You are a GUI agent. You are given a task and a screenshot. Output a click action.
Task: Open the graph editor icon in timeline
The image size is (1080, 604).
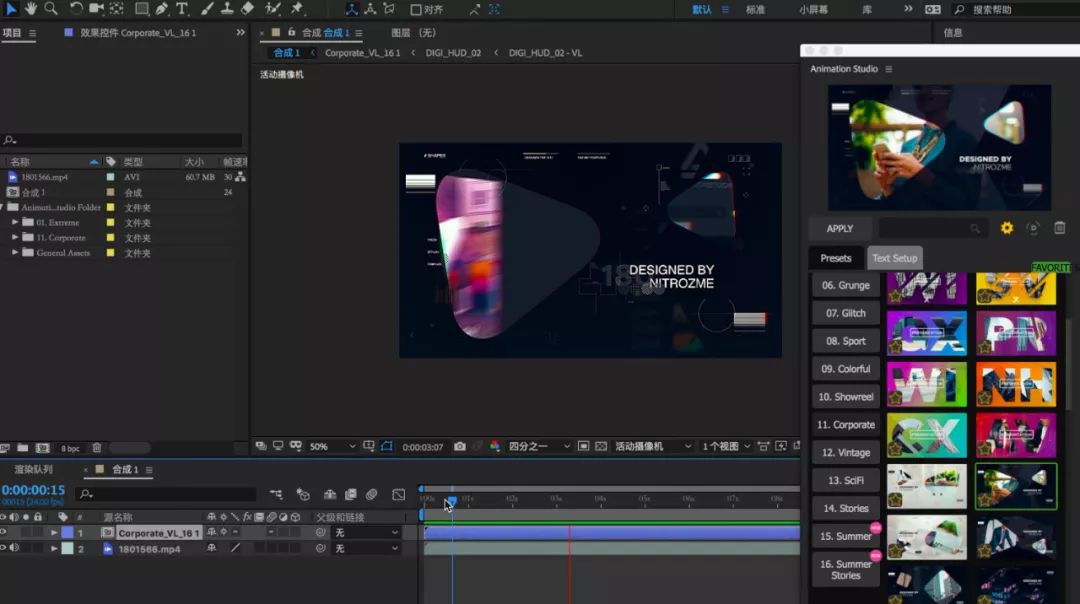(x=398, y=494)
